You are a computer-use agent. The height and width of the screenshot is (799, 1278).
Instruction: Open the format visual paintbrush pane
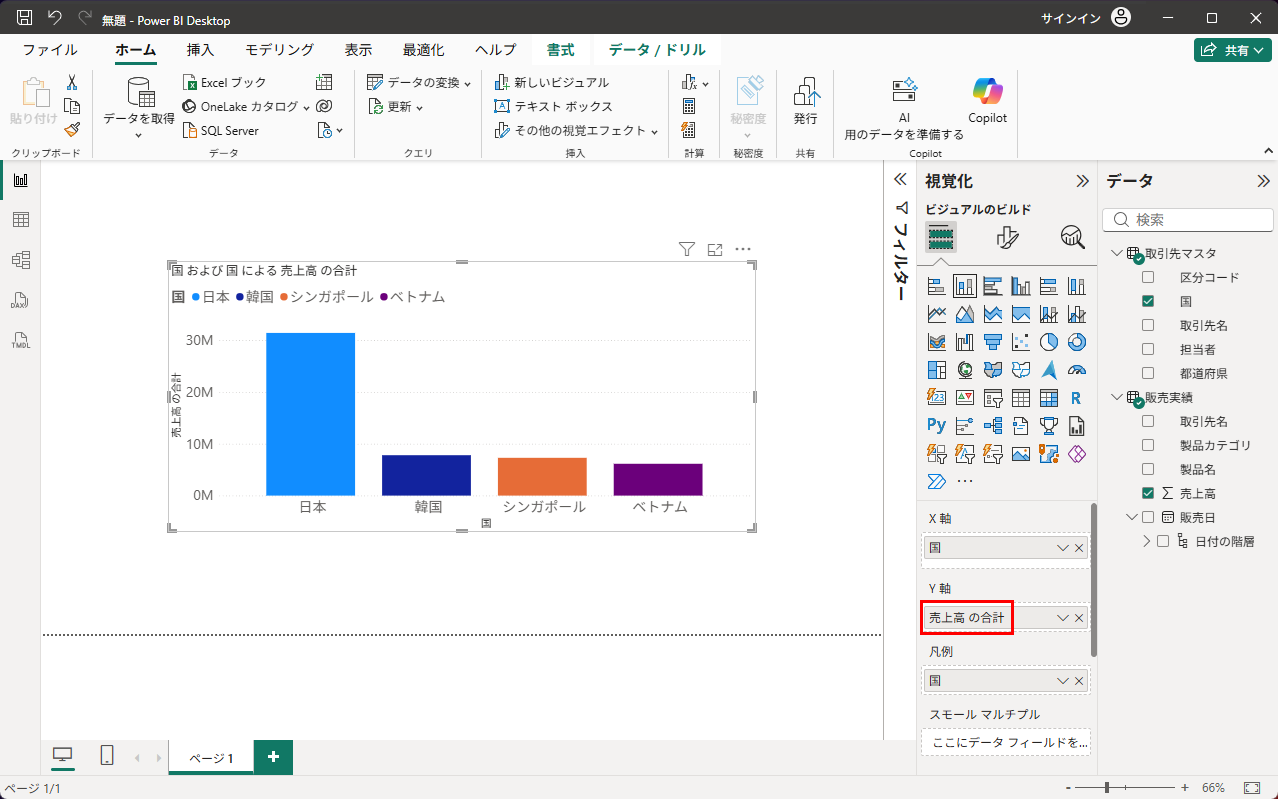click(1007, 237)
